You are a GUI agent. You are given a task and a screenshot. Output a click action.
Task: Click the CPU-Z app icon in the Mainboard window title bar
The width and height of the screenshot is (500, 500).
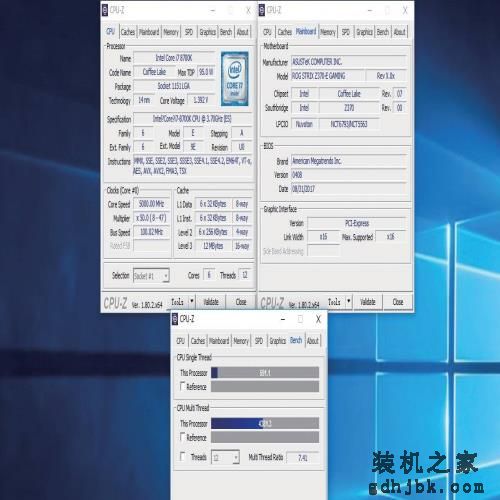(x=262, y=10)
